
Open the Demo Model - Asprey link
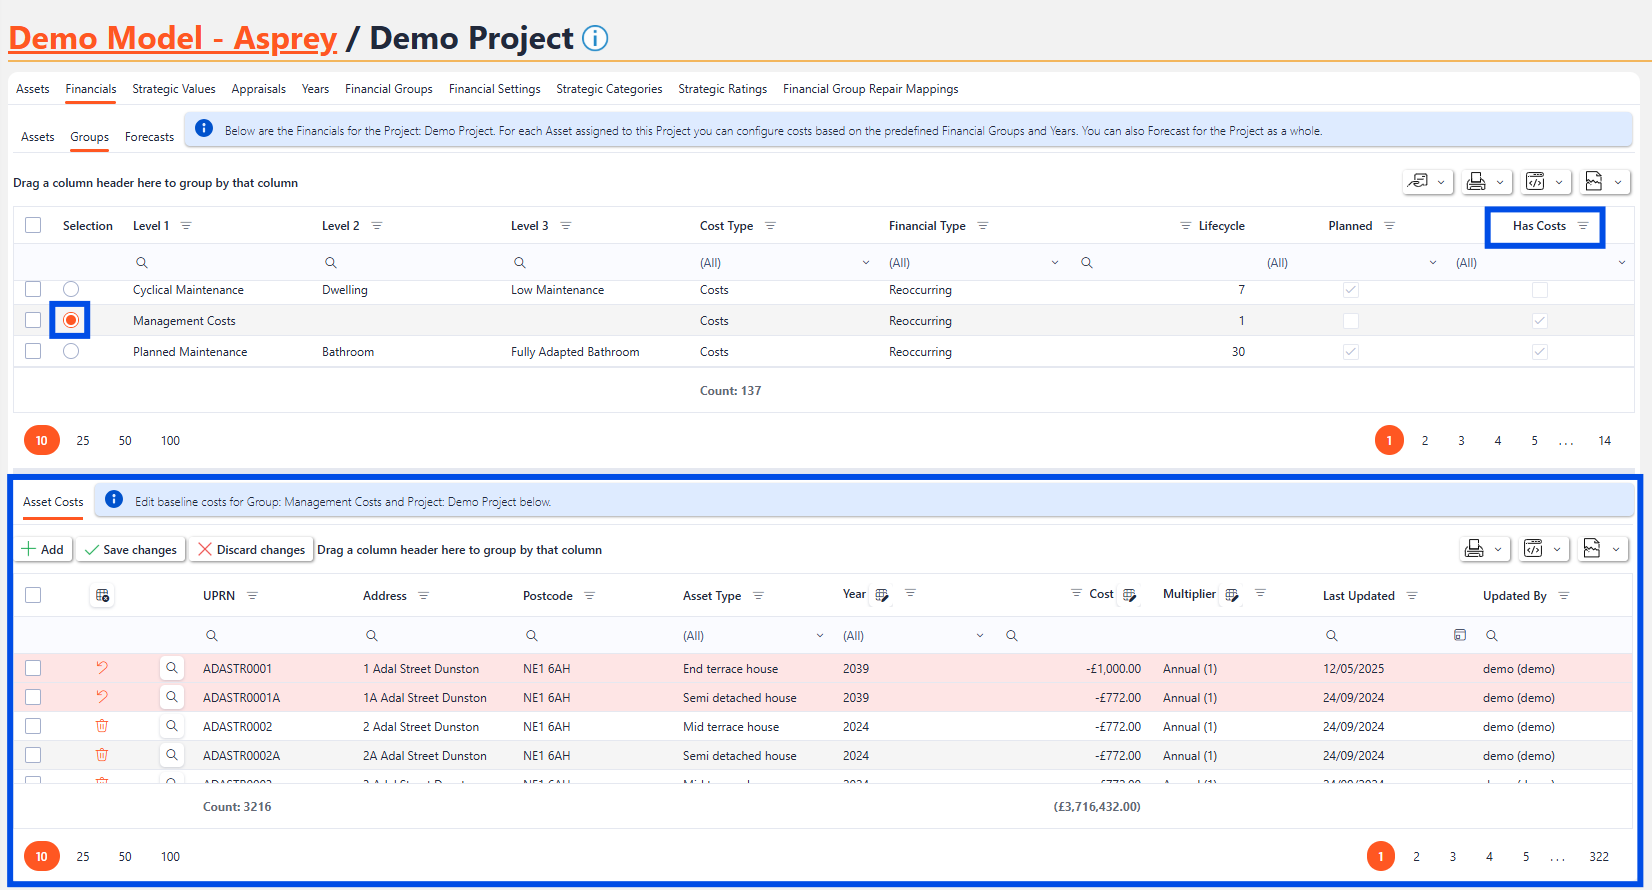[x=173, y=38]
